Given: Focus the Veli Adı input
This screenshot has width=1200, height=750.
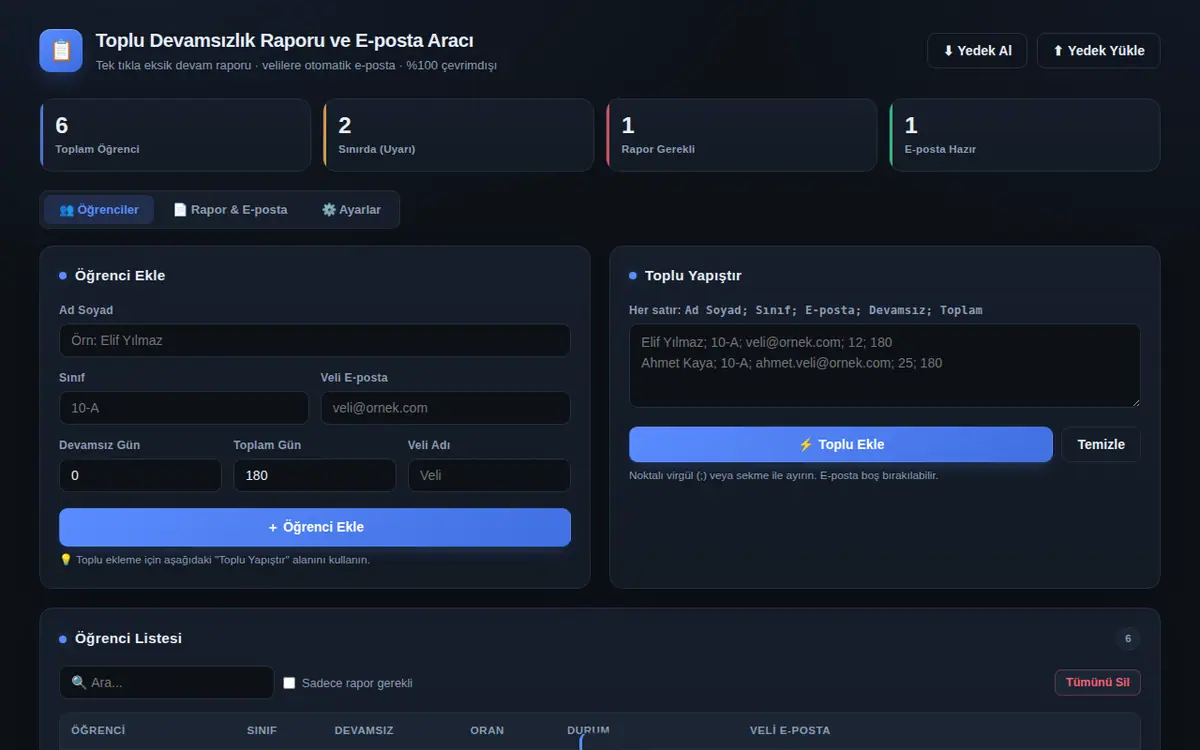Looking at the screenshot, I should pyautogui.click(x=489, y=475).
